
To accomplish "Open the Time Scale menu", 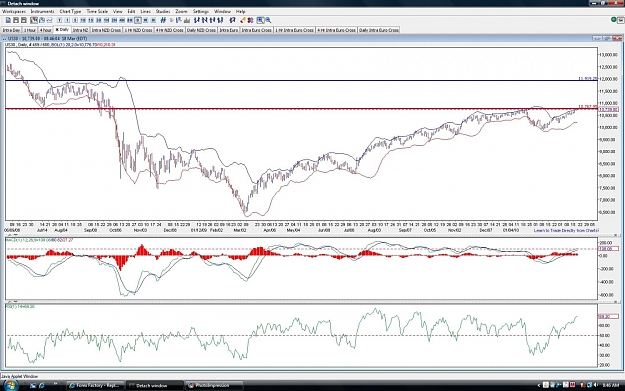I will coord(97,11).
